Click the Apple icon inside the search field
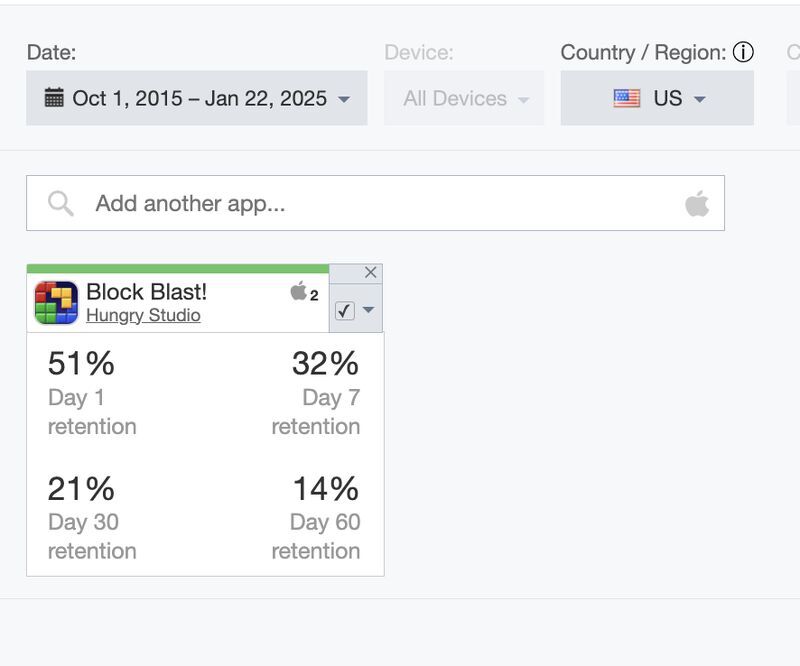The width and height of the screenshot is (800, 666). 697,204
